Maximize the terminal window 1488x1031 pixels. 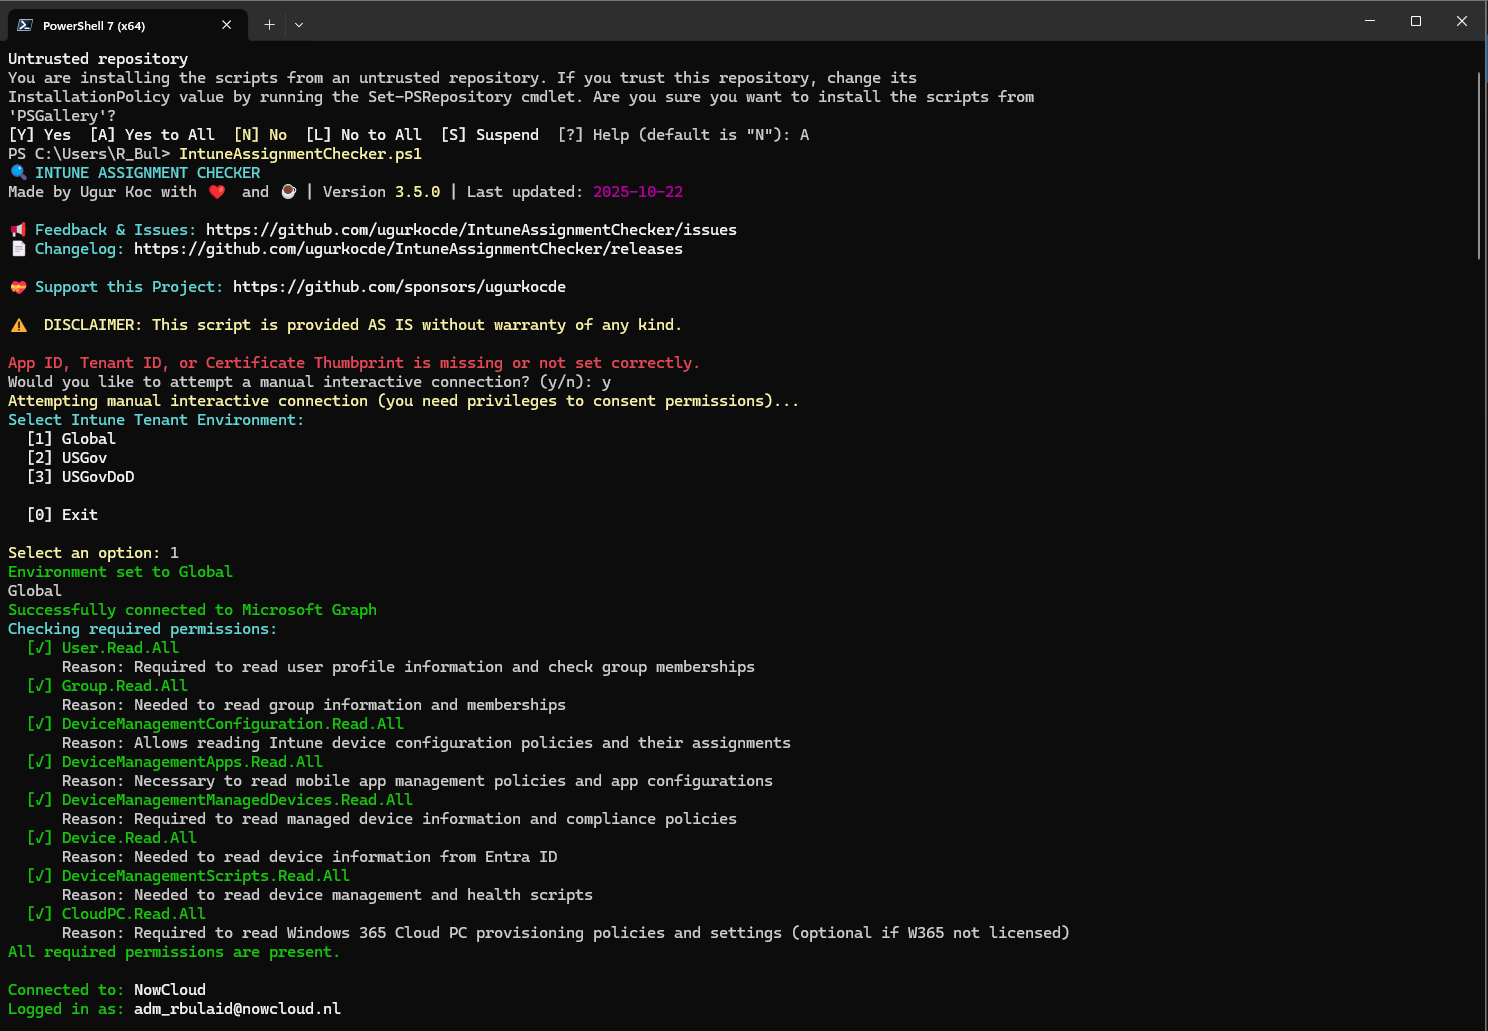(x=1416, y=21)
